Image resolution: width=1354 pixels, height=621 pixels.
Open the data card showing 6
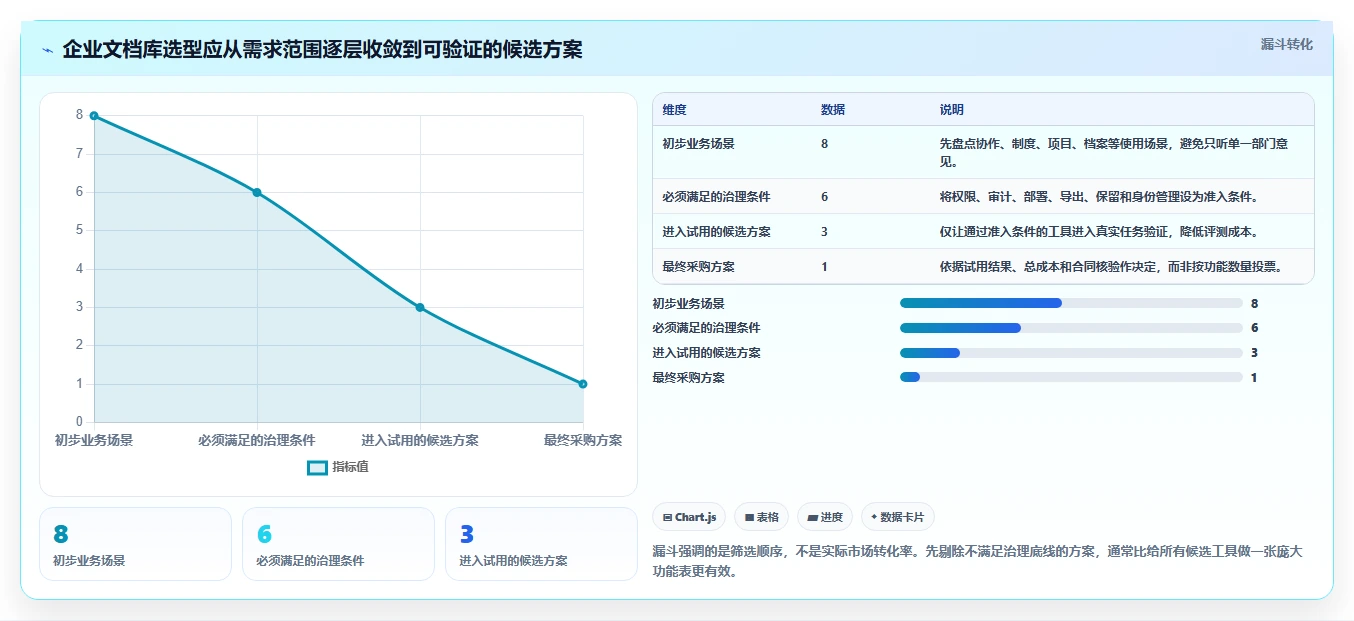coord(338,544)
